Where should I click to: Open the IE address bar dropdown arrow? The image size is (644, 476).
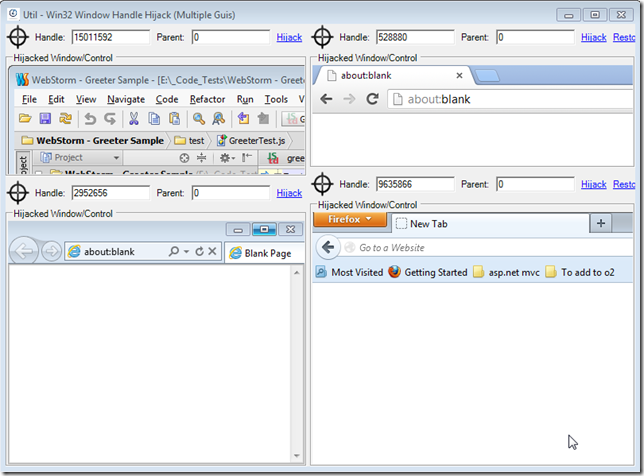pyautogui.click(x=186, y=251)
